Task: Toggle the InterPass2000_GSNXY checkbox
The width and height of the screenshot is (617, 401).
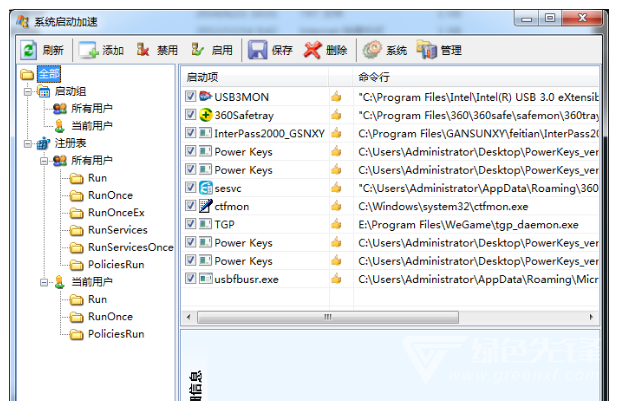Action: [190, 133]
